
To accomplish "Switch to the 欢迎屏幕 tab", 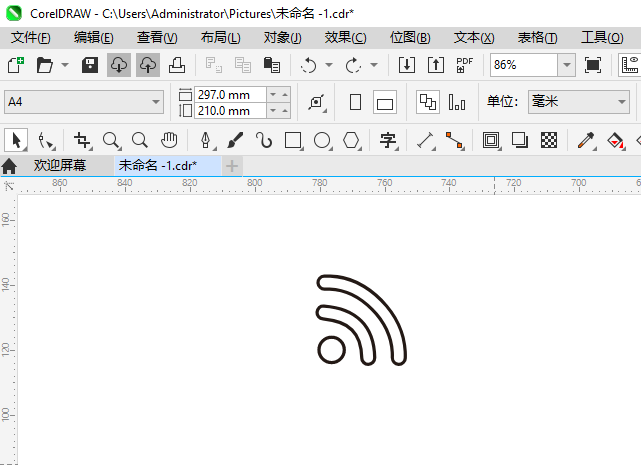I will point(60,166).
